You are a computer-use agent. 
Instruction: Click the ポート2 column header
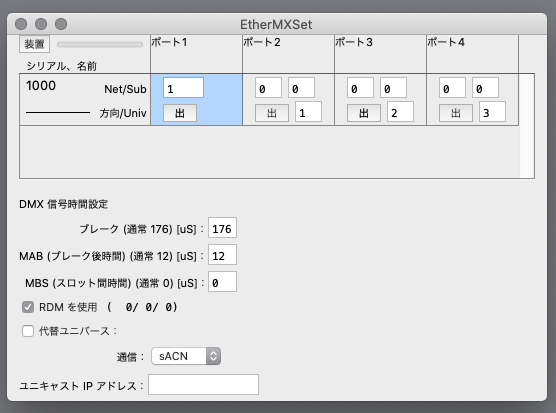click(288, 54)
